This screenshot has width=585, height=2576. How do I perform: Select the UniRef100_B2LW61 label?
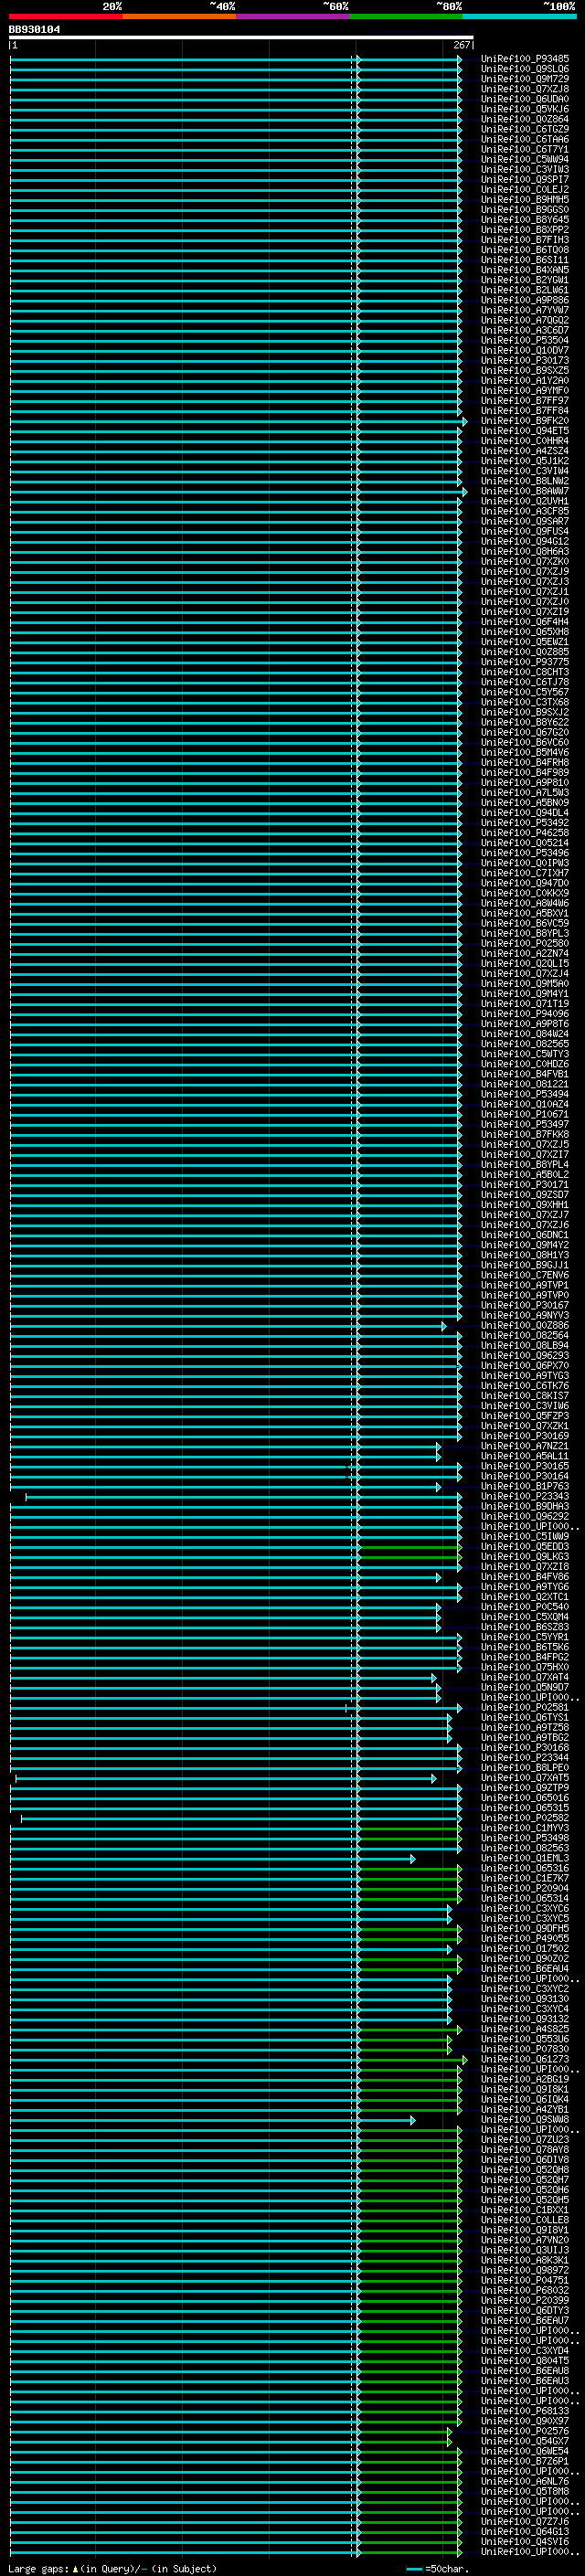525,290
